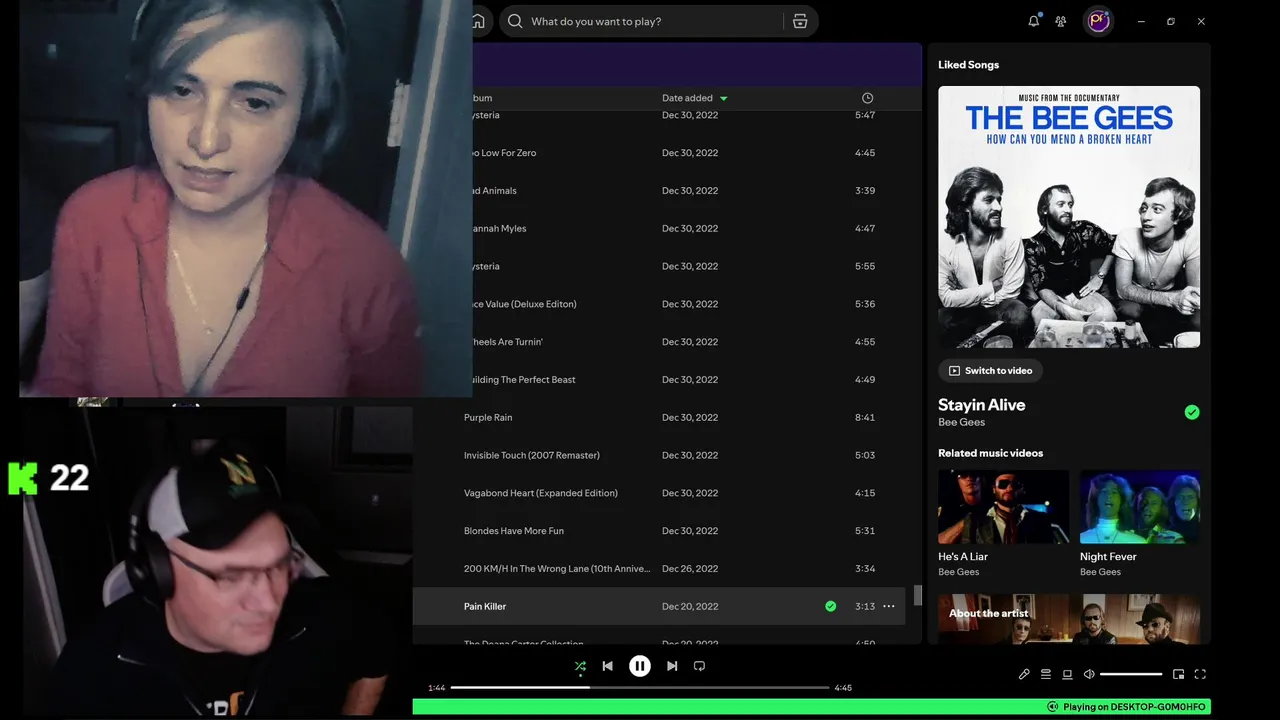1280x720 pixels.
Task: Toggle liked checkmark for Stayin Alive
Action: [x=1192, y=412]
